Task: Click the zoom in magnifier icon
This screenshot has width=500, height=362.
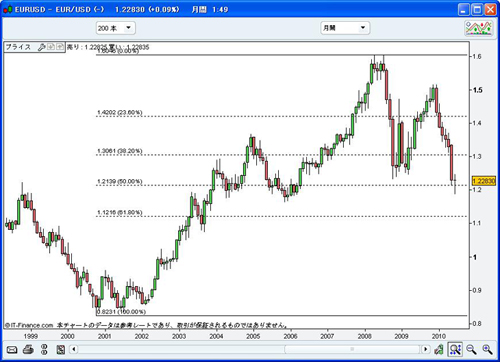Action: (487, 349)
